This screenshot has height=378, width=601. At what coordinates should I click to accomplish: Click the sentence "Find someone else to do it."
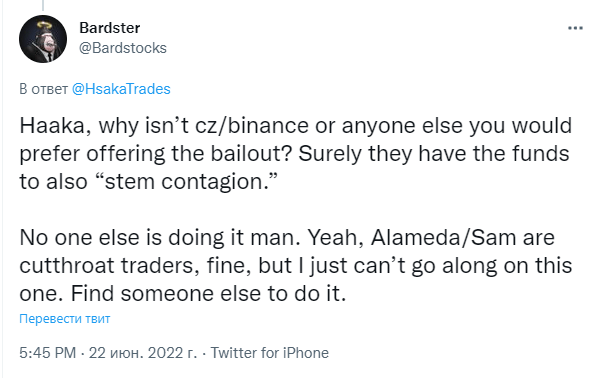pos(209,294)
